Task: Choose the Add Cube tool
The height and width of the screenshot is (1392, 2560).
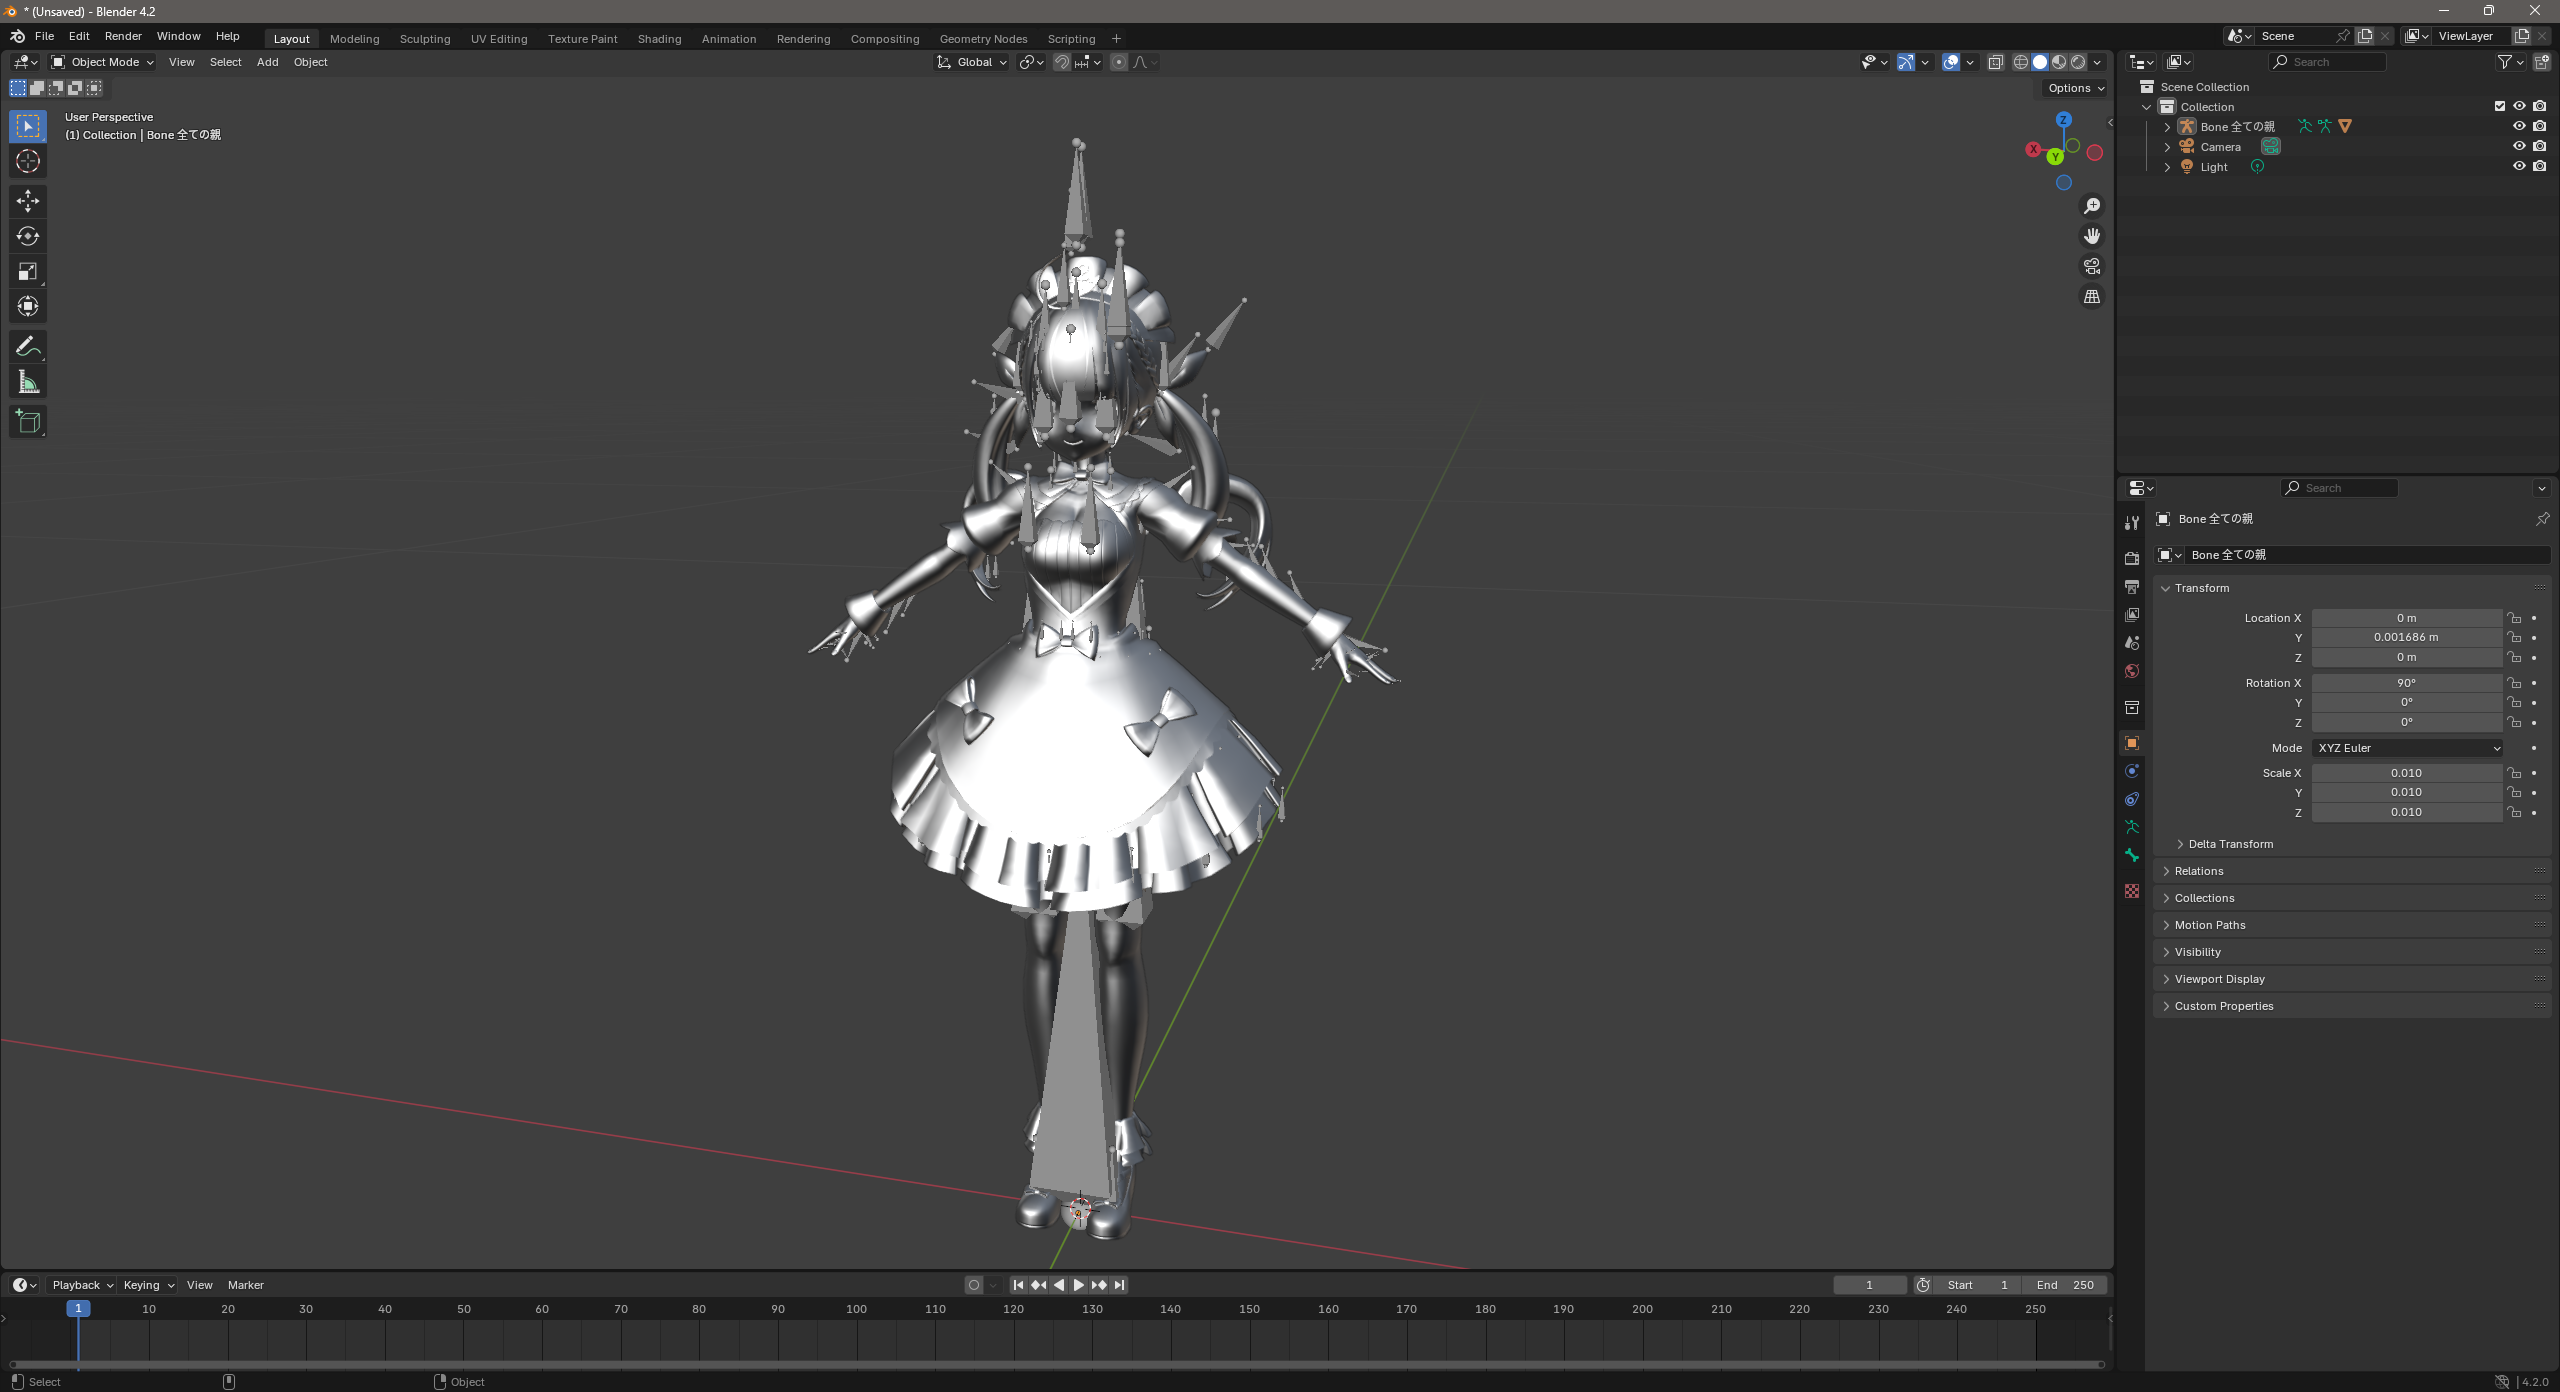Action: click(x=27, y=422)
